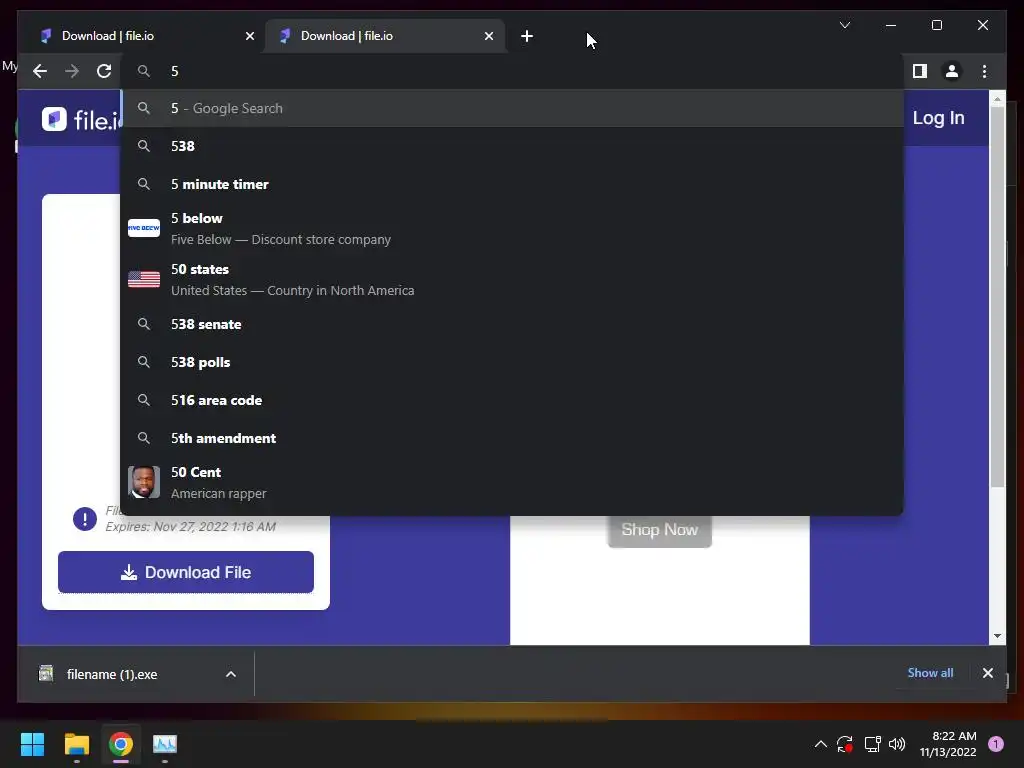Maximize the Chrome window
Screen dimensions: 1024x768
point(936,25)
